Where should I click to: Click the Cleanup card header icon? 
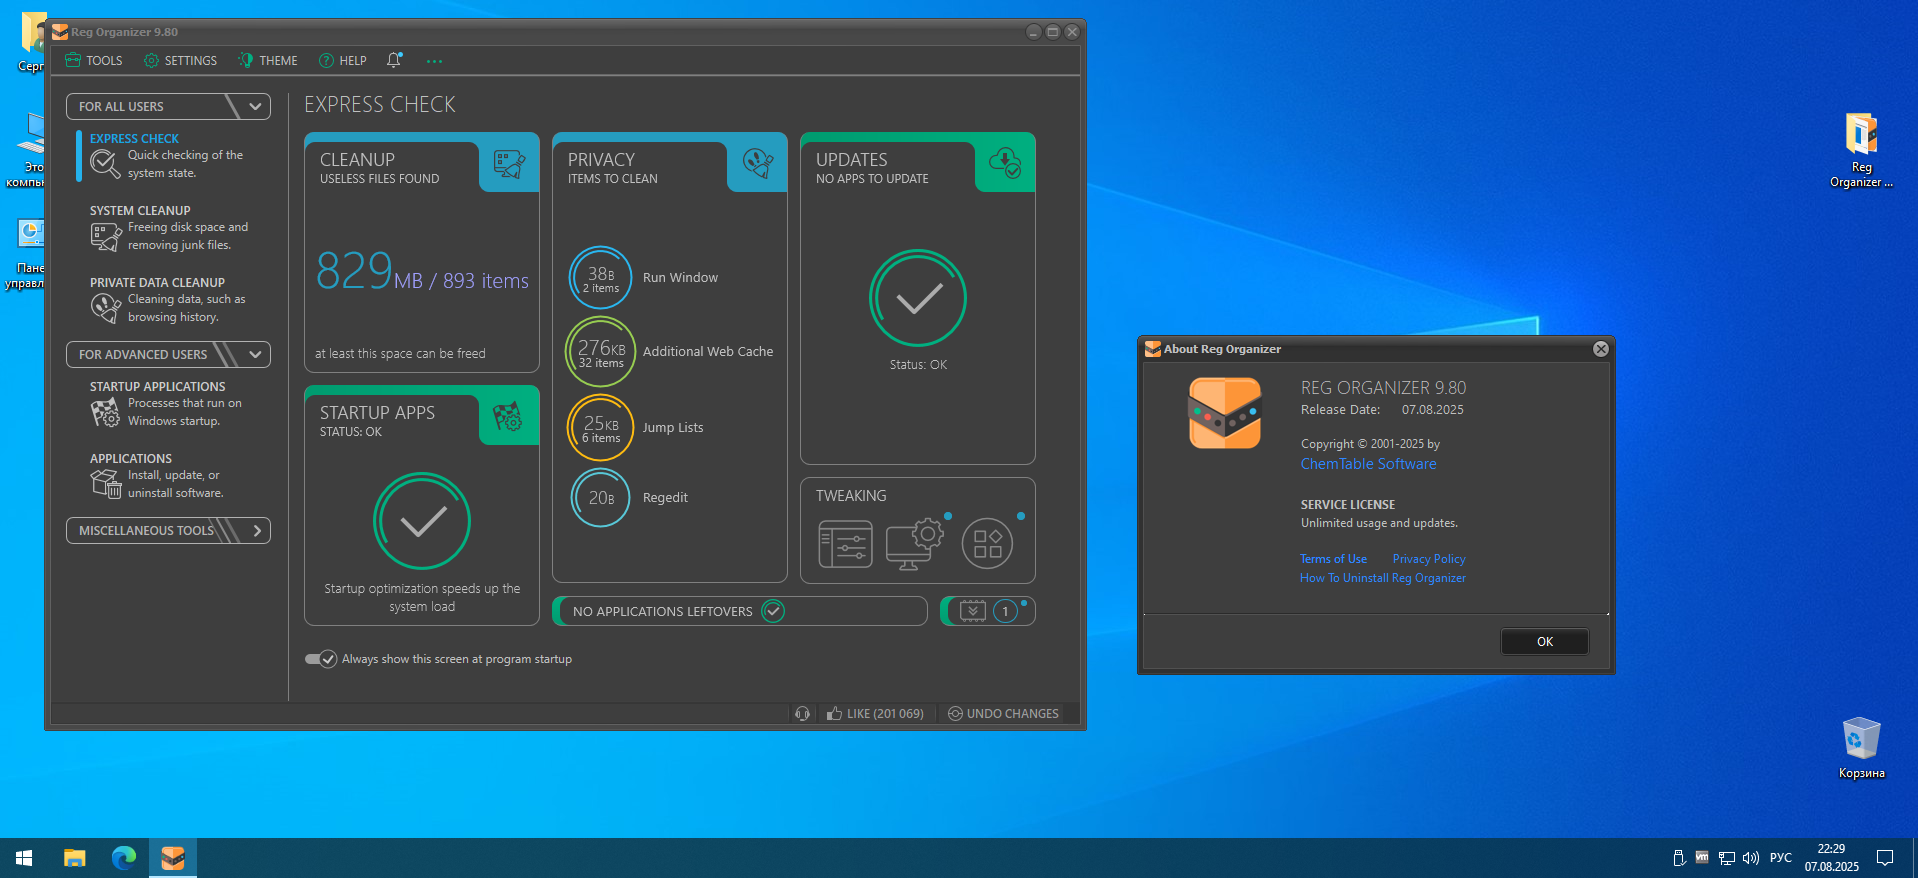[509, 164]
